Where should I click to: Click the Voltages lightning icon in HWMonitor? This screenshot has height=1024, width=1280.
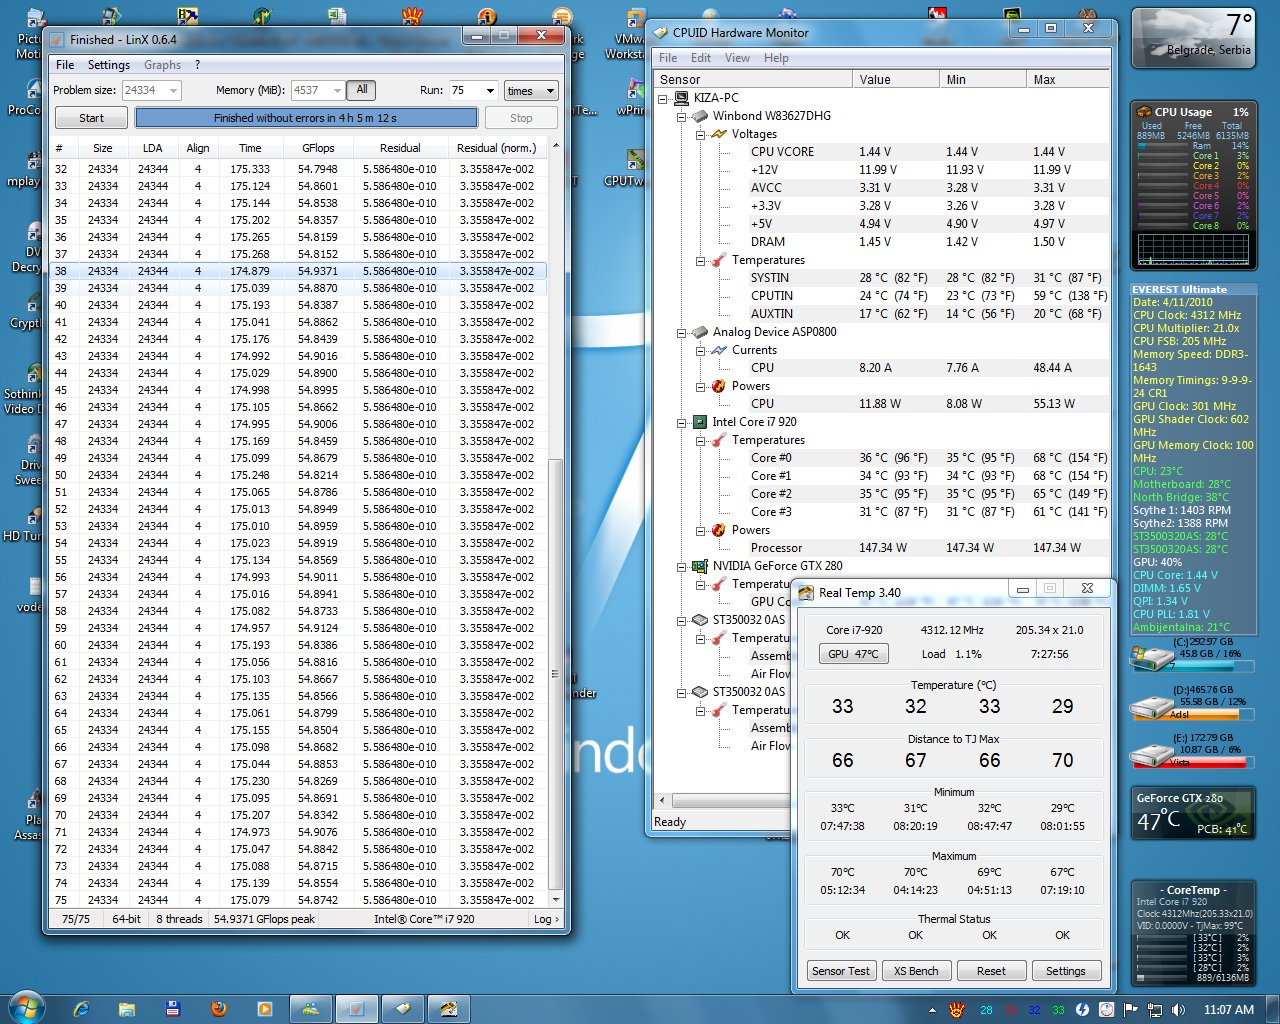719,134
